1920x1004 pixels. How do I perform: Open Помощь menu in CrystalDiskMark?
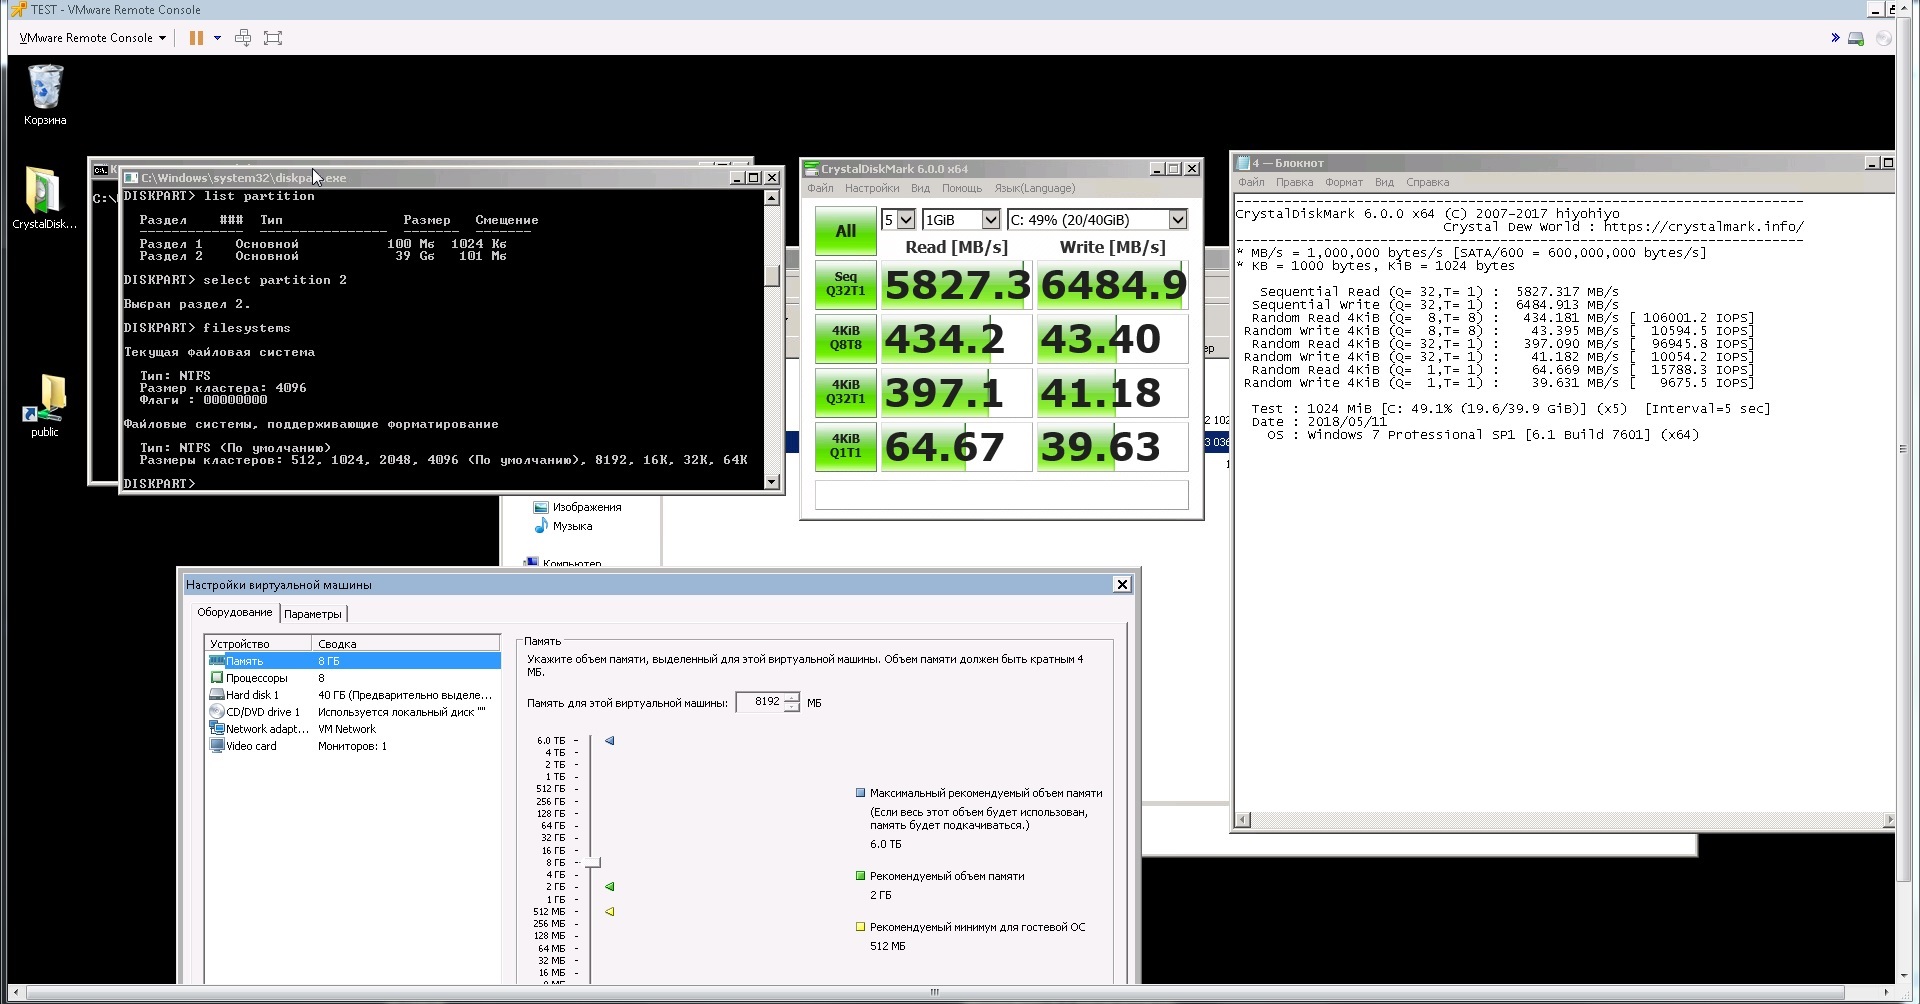point(961,188)
